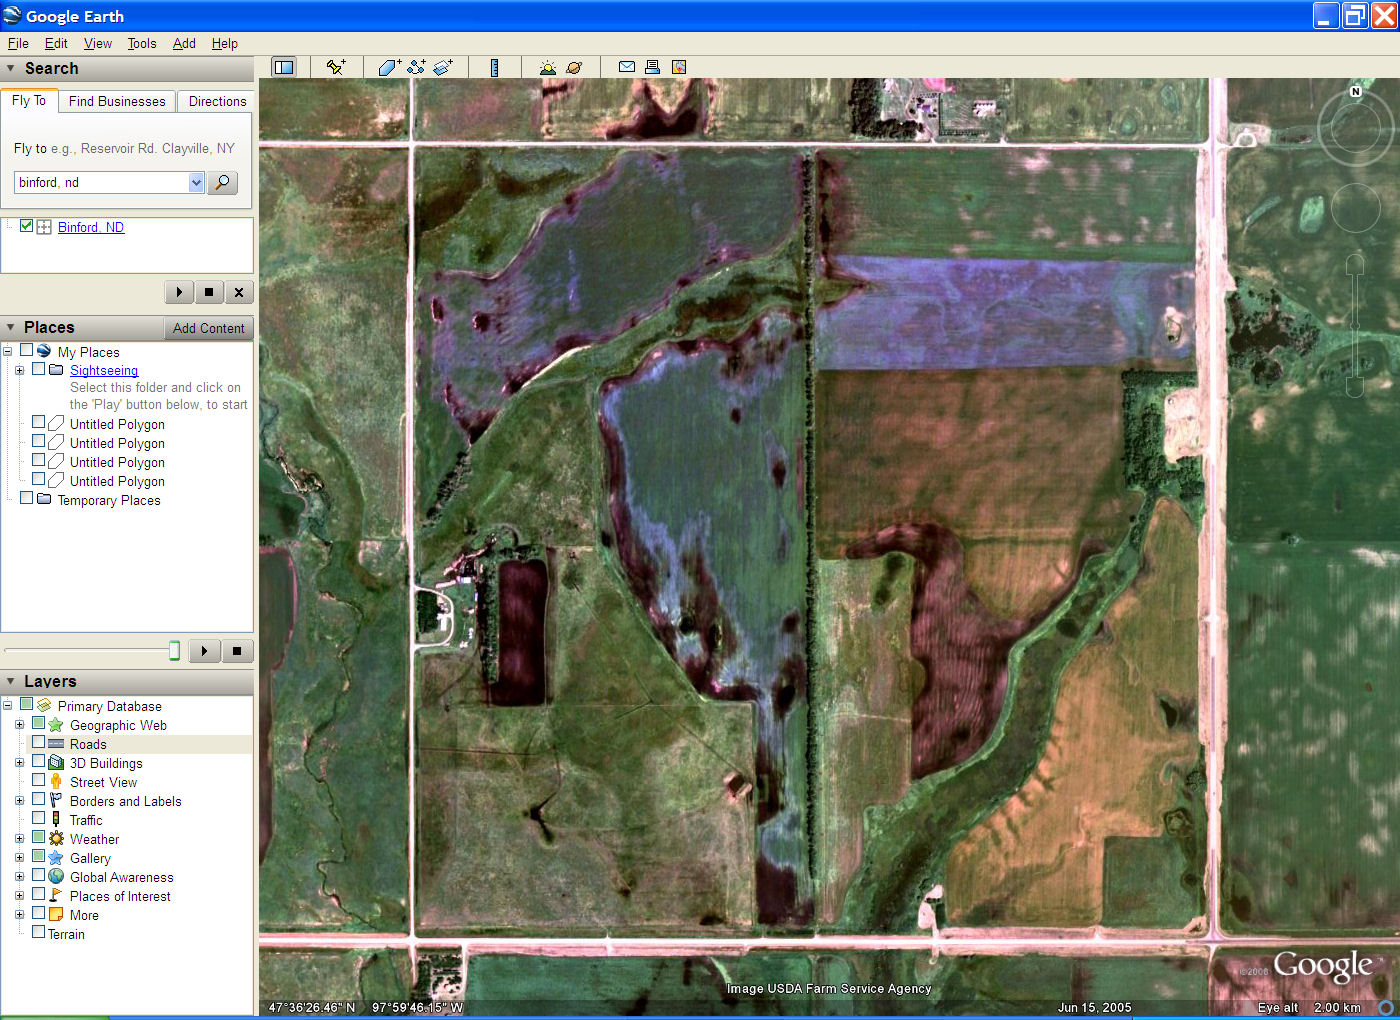The width and height of the screenshot is (1400, 1020).
Task: Select the Add Polygon tool
Action: tap(389, 67)
